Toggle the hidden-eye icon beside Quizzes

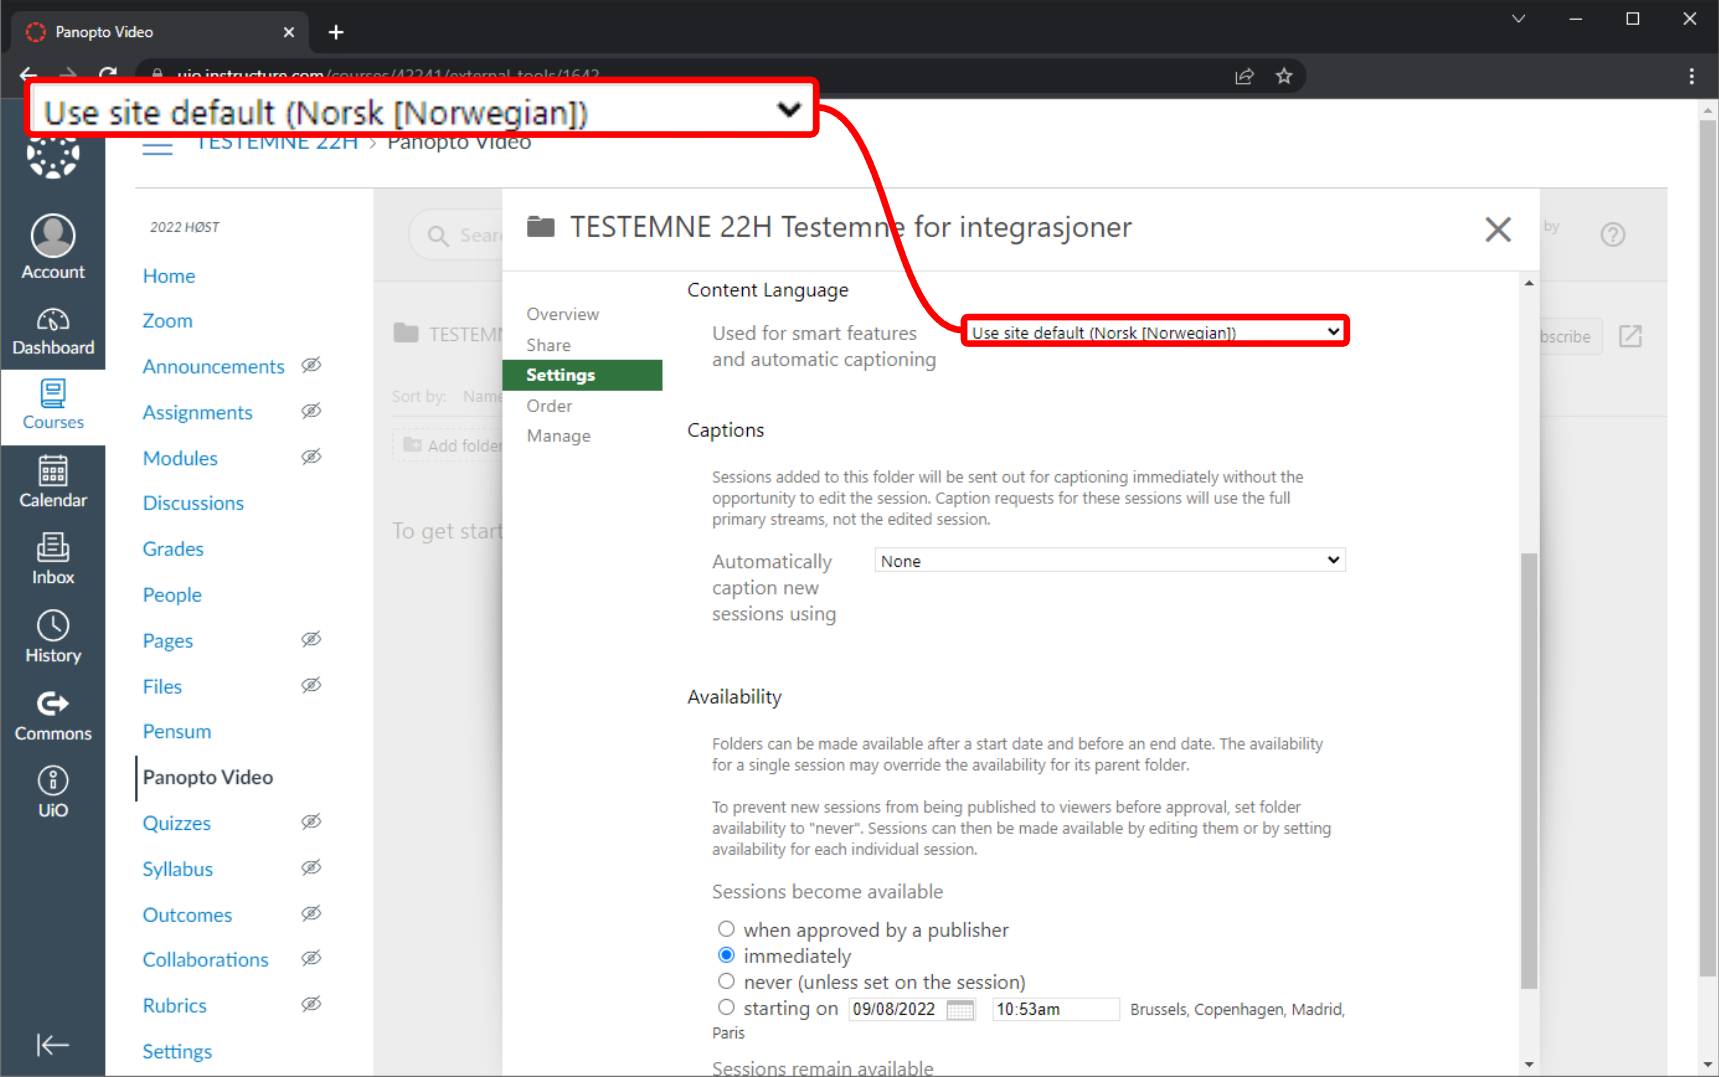point(311,822)
